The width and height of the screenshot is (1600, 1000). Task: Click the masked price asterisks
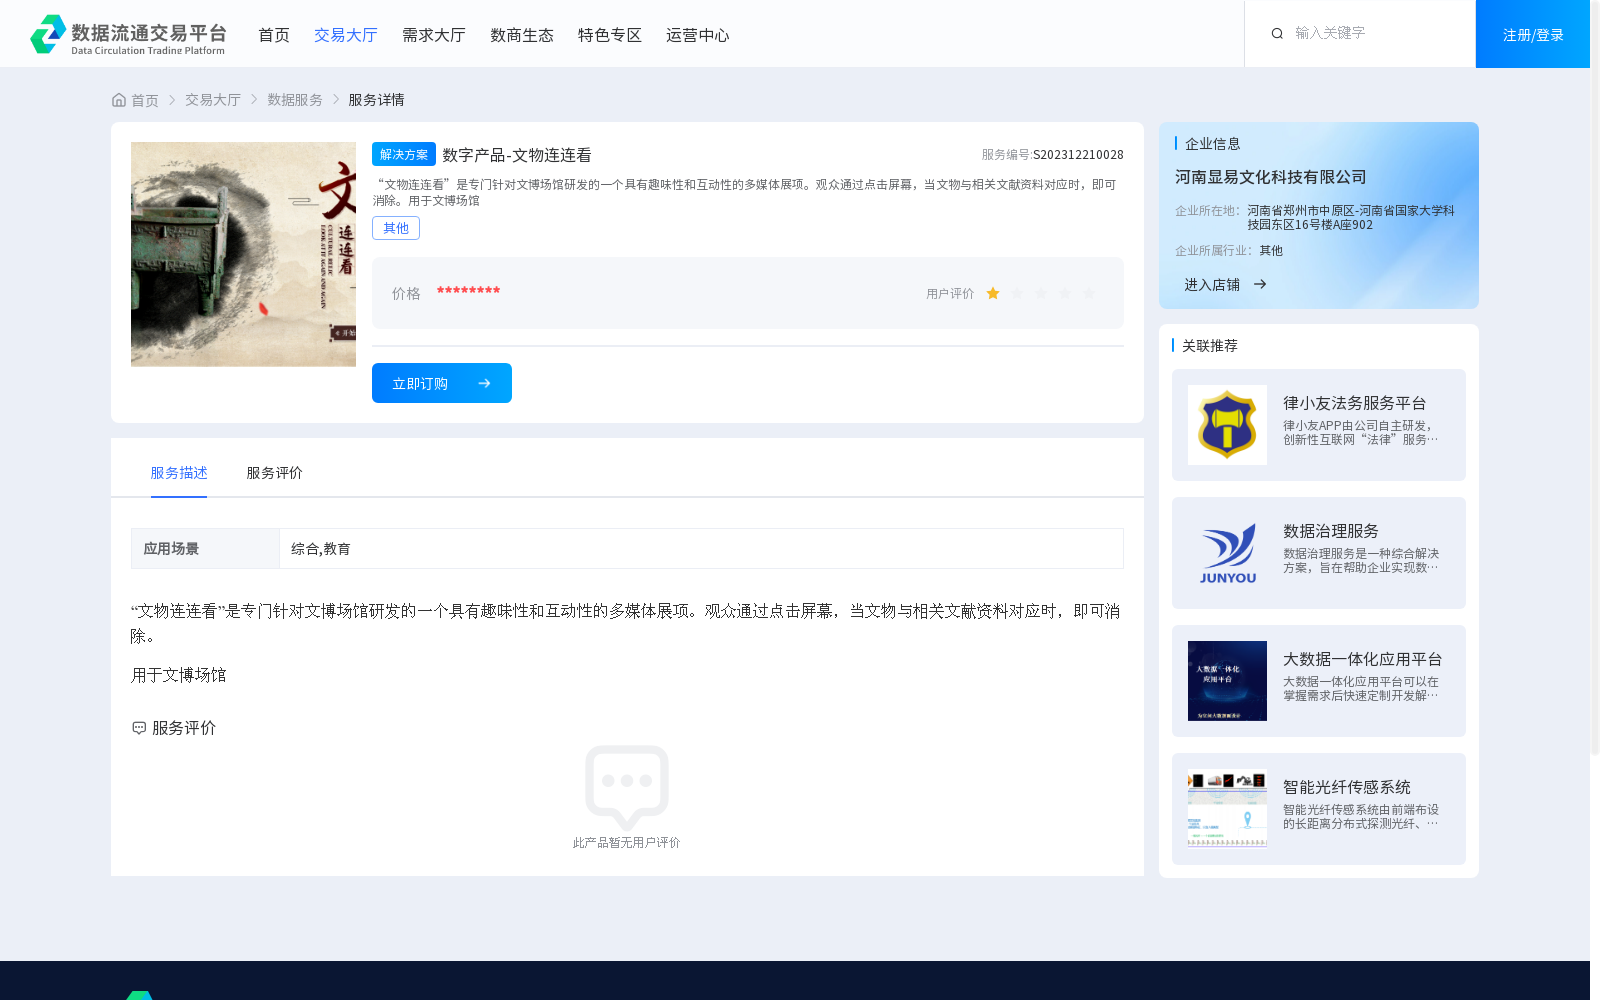pos(468,291)
